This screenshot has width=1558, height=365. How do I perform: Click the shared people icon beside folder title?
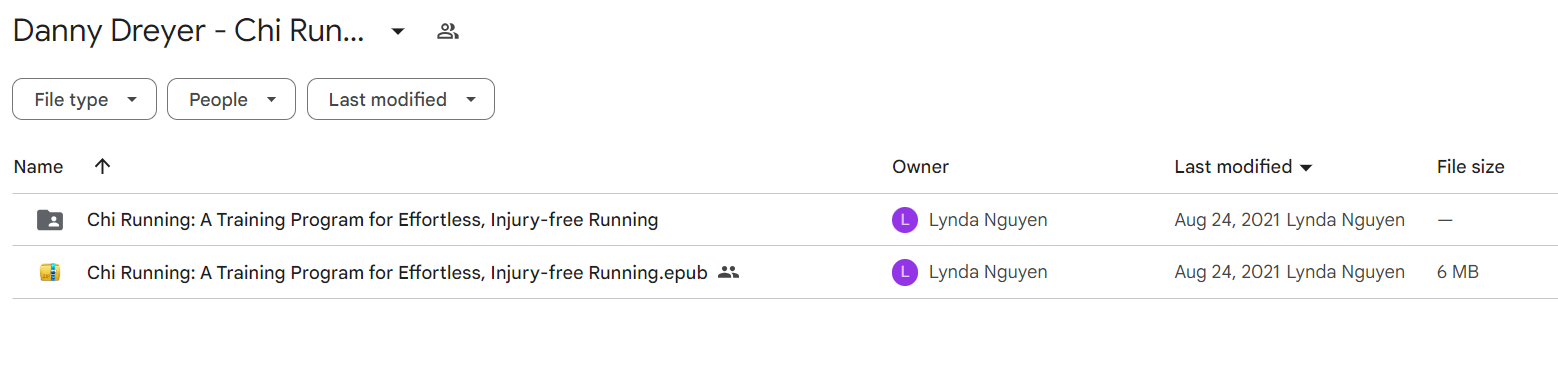tap(448, 32)
